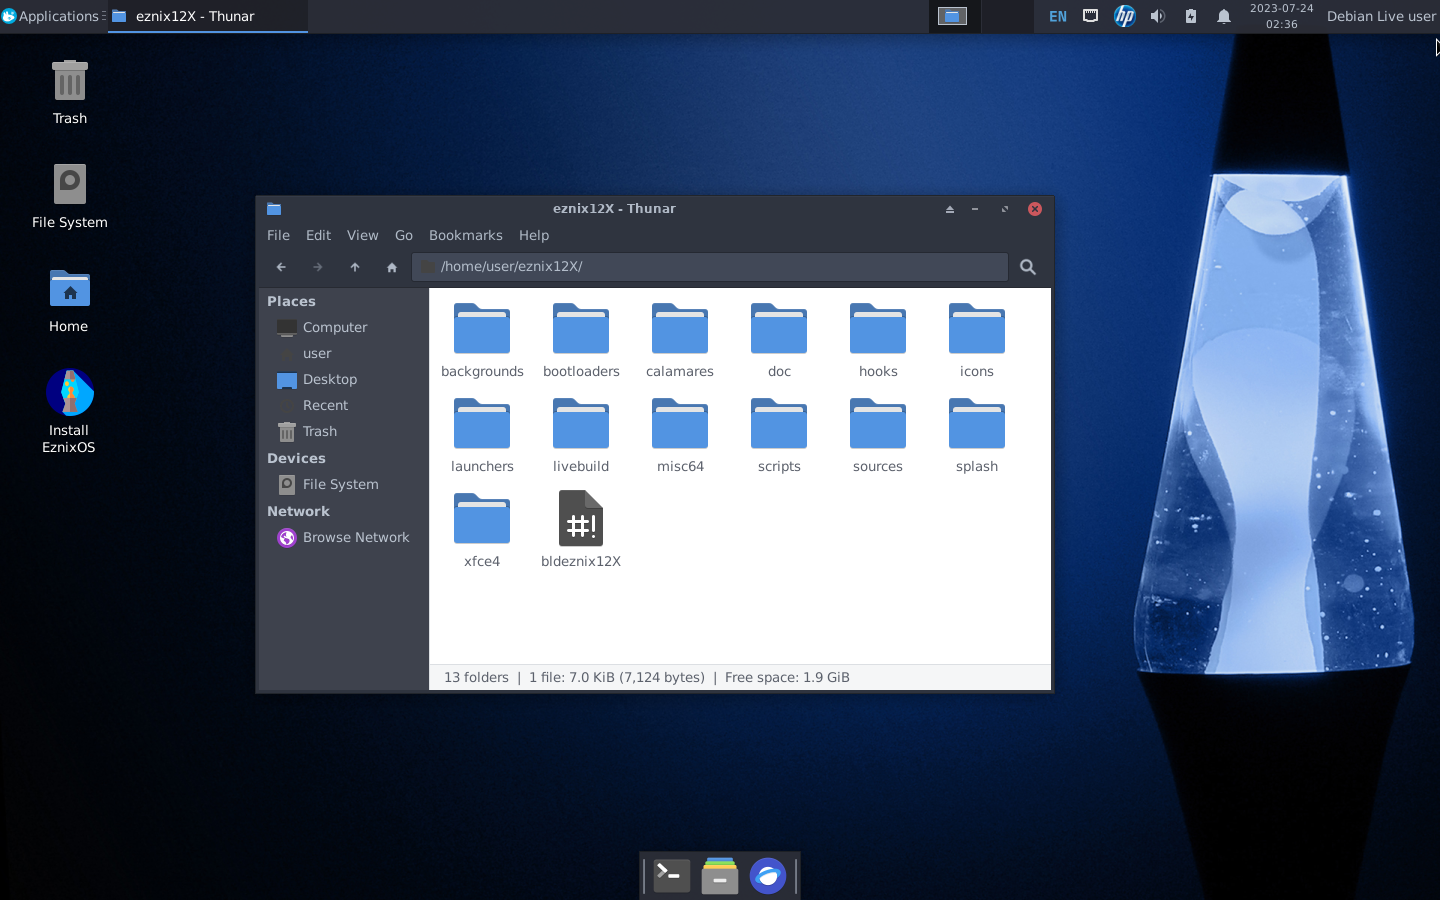The image size is (1440, 900).
Task: Select the xfce4 folder icon
Action: click(482, 519)
